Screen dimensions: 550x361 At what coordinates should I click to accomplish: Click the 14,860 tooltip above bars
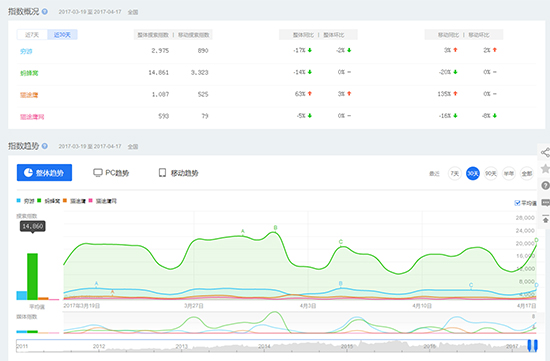click(x=33, y=226)
